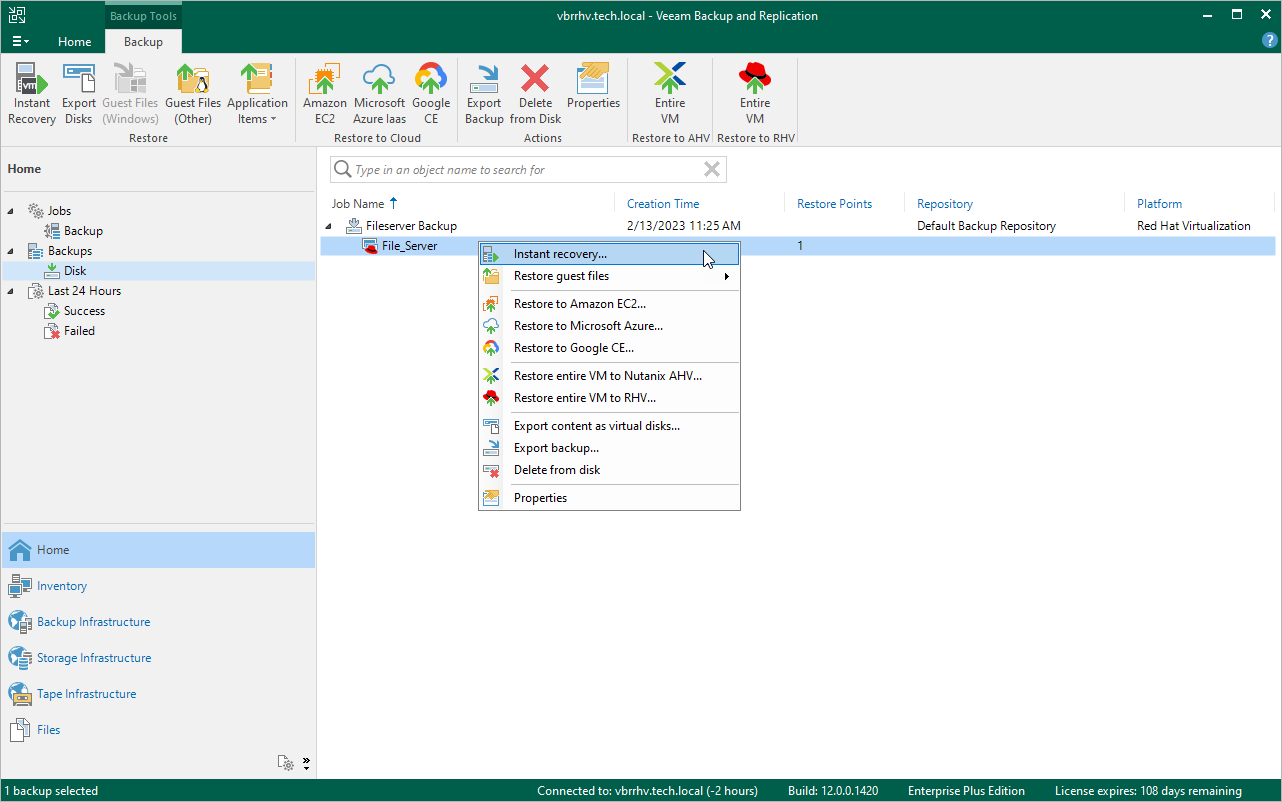Sort by Restore Points column
Viewport: 1282px width, 802px height.
click(834, 204)
